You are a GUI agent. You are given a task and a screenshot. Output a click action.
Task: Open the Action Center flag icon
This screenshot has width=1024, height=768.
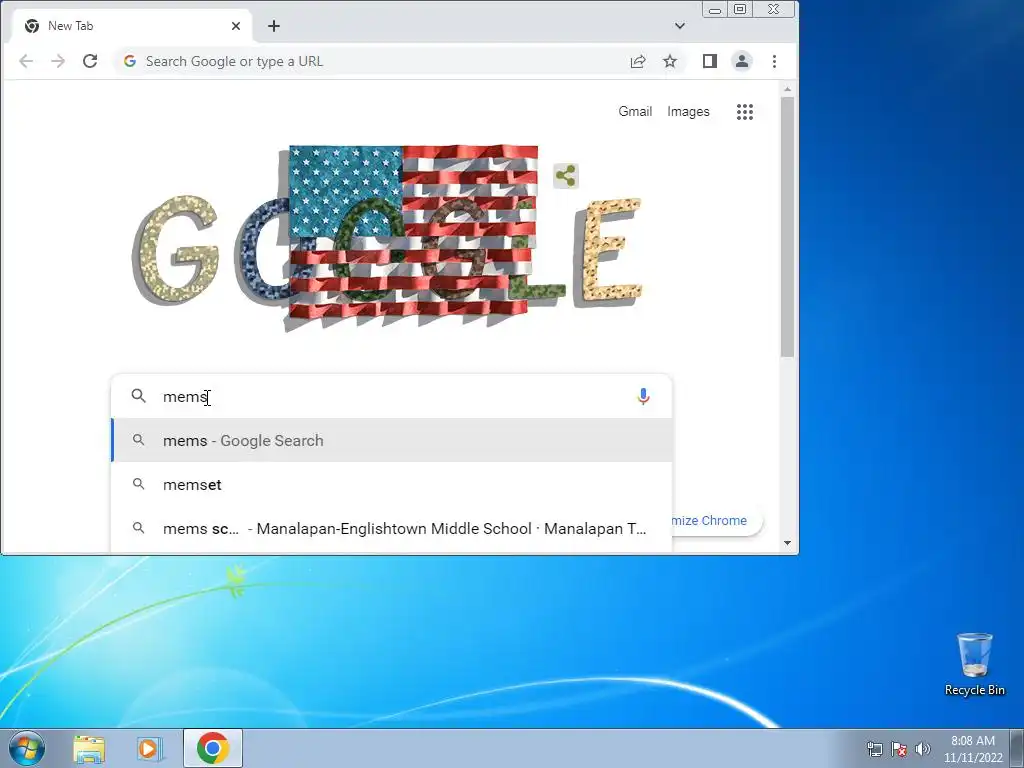[899, 749]
